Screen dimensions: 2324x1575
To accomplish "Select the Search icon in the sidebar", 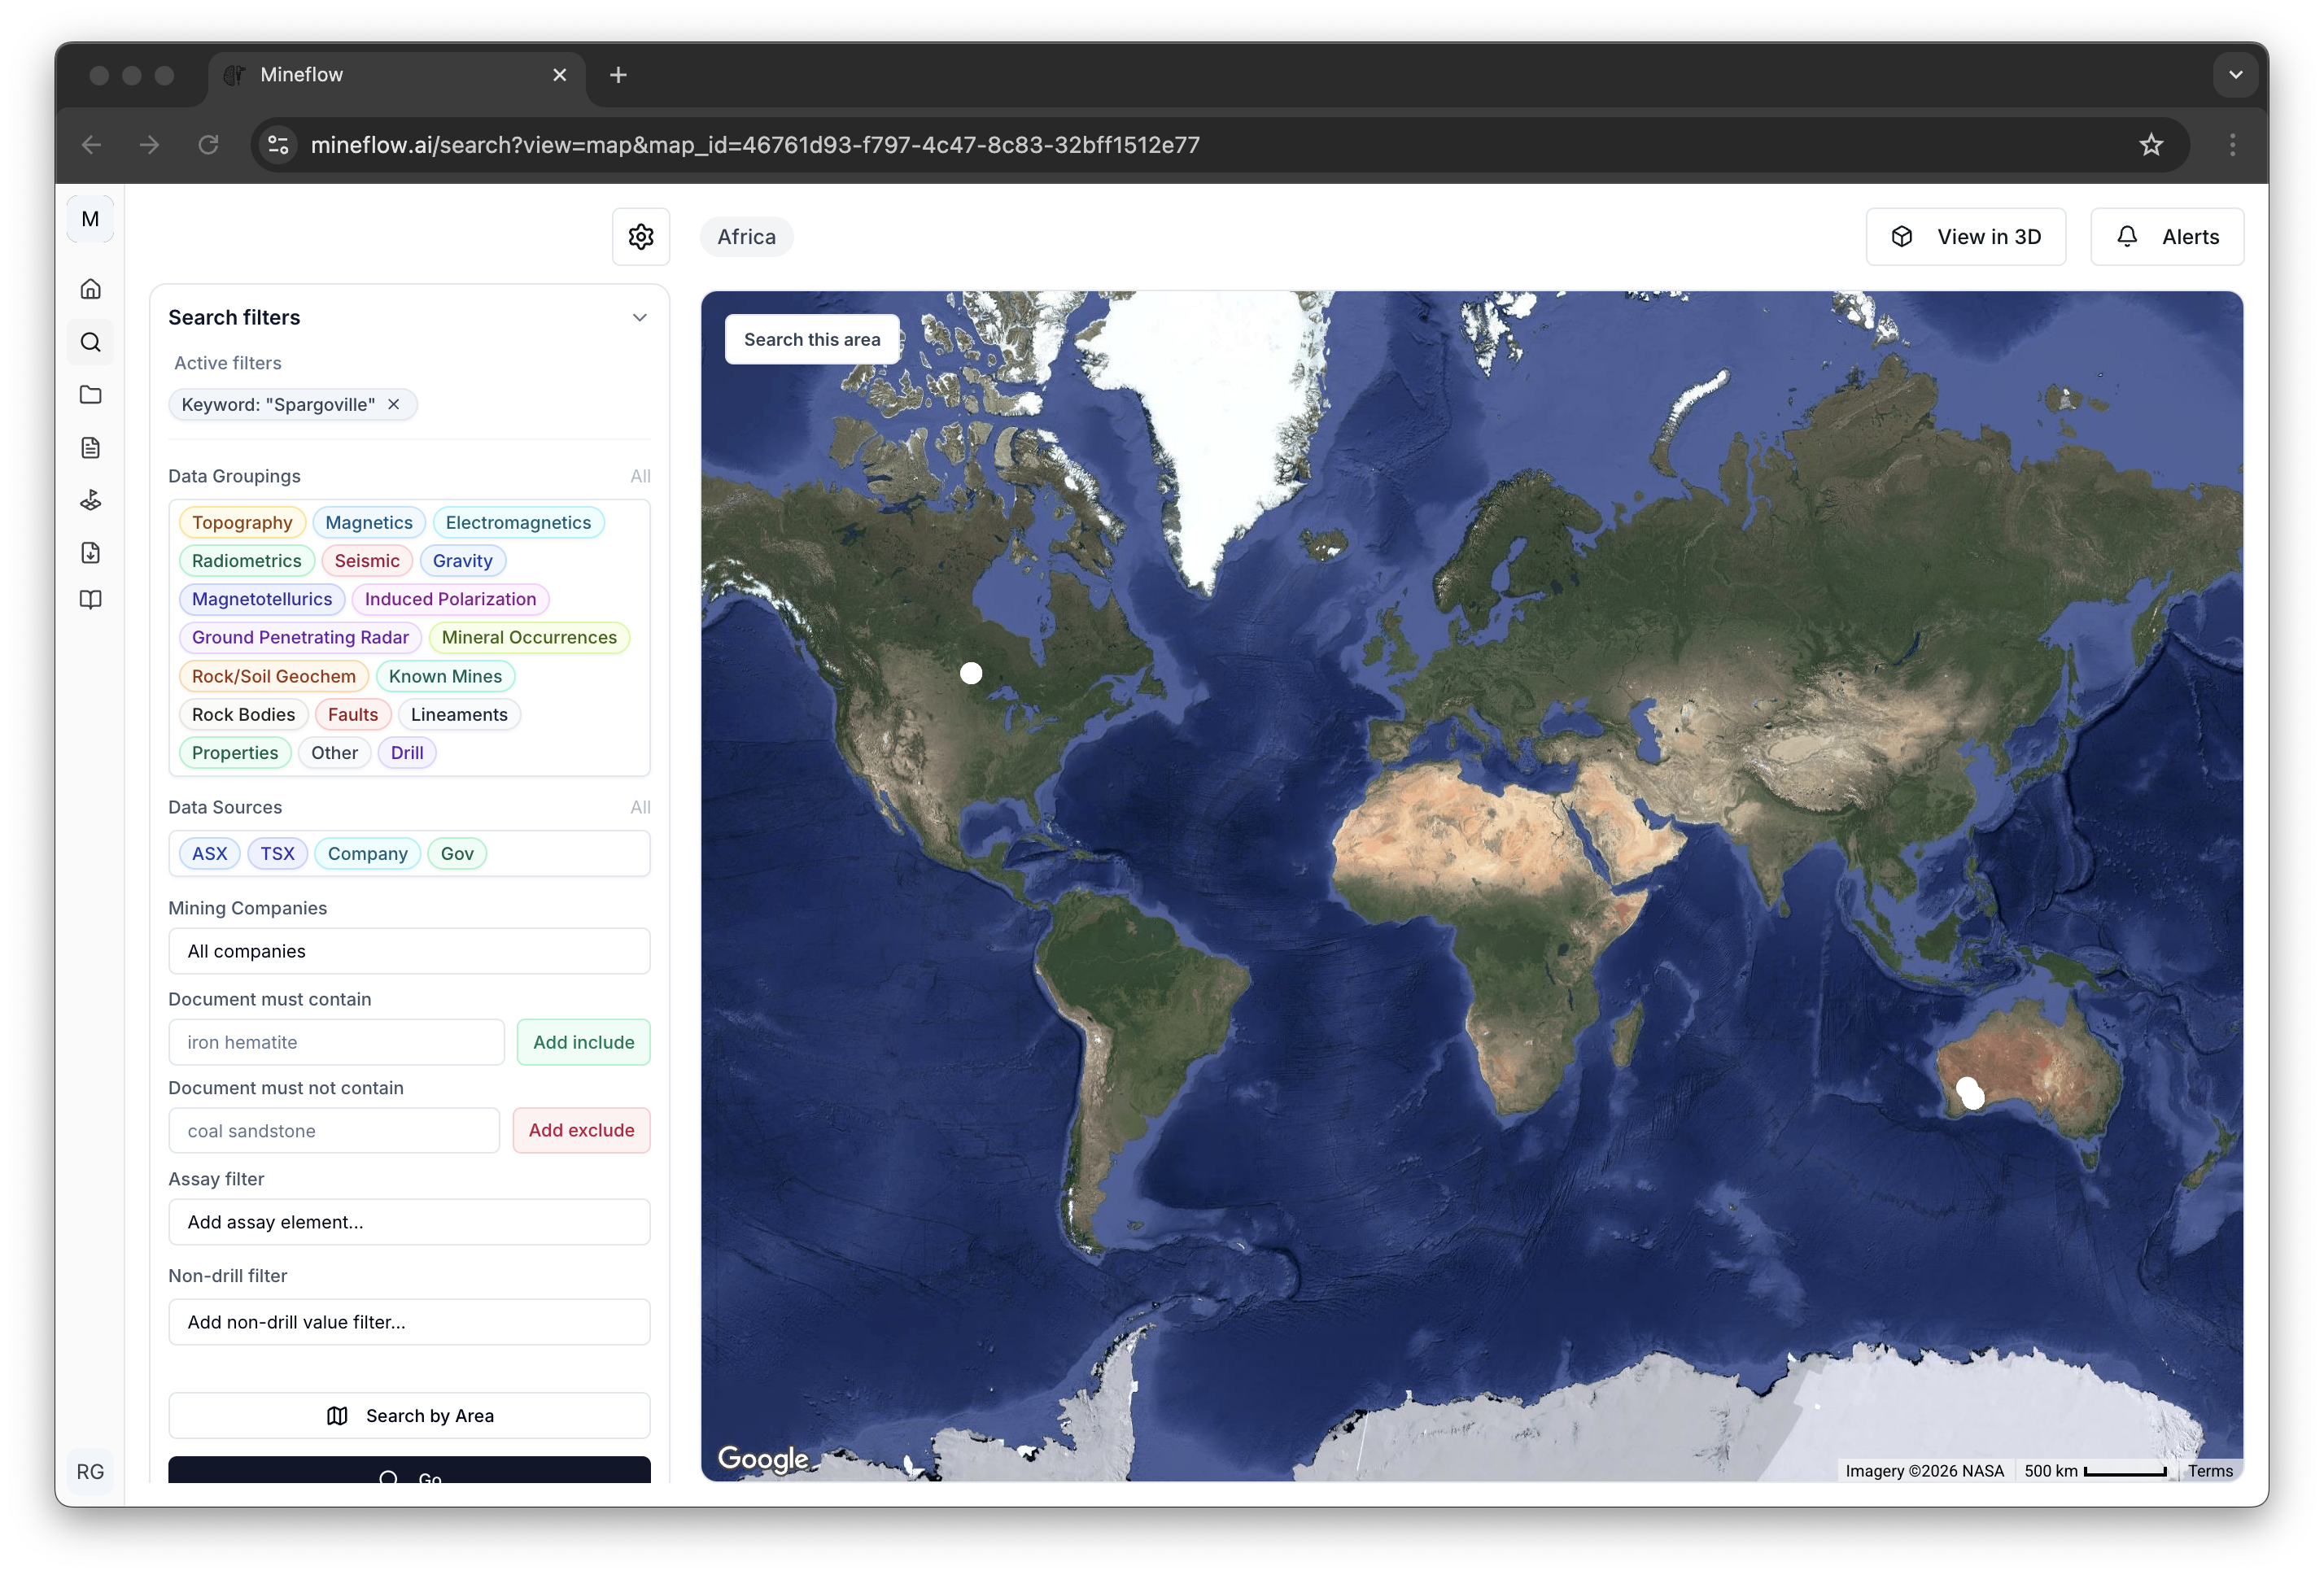I will [x=90, y=341].
